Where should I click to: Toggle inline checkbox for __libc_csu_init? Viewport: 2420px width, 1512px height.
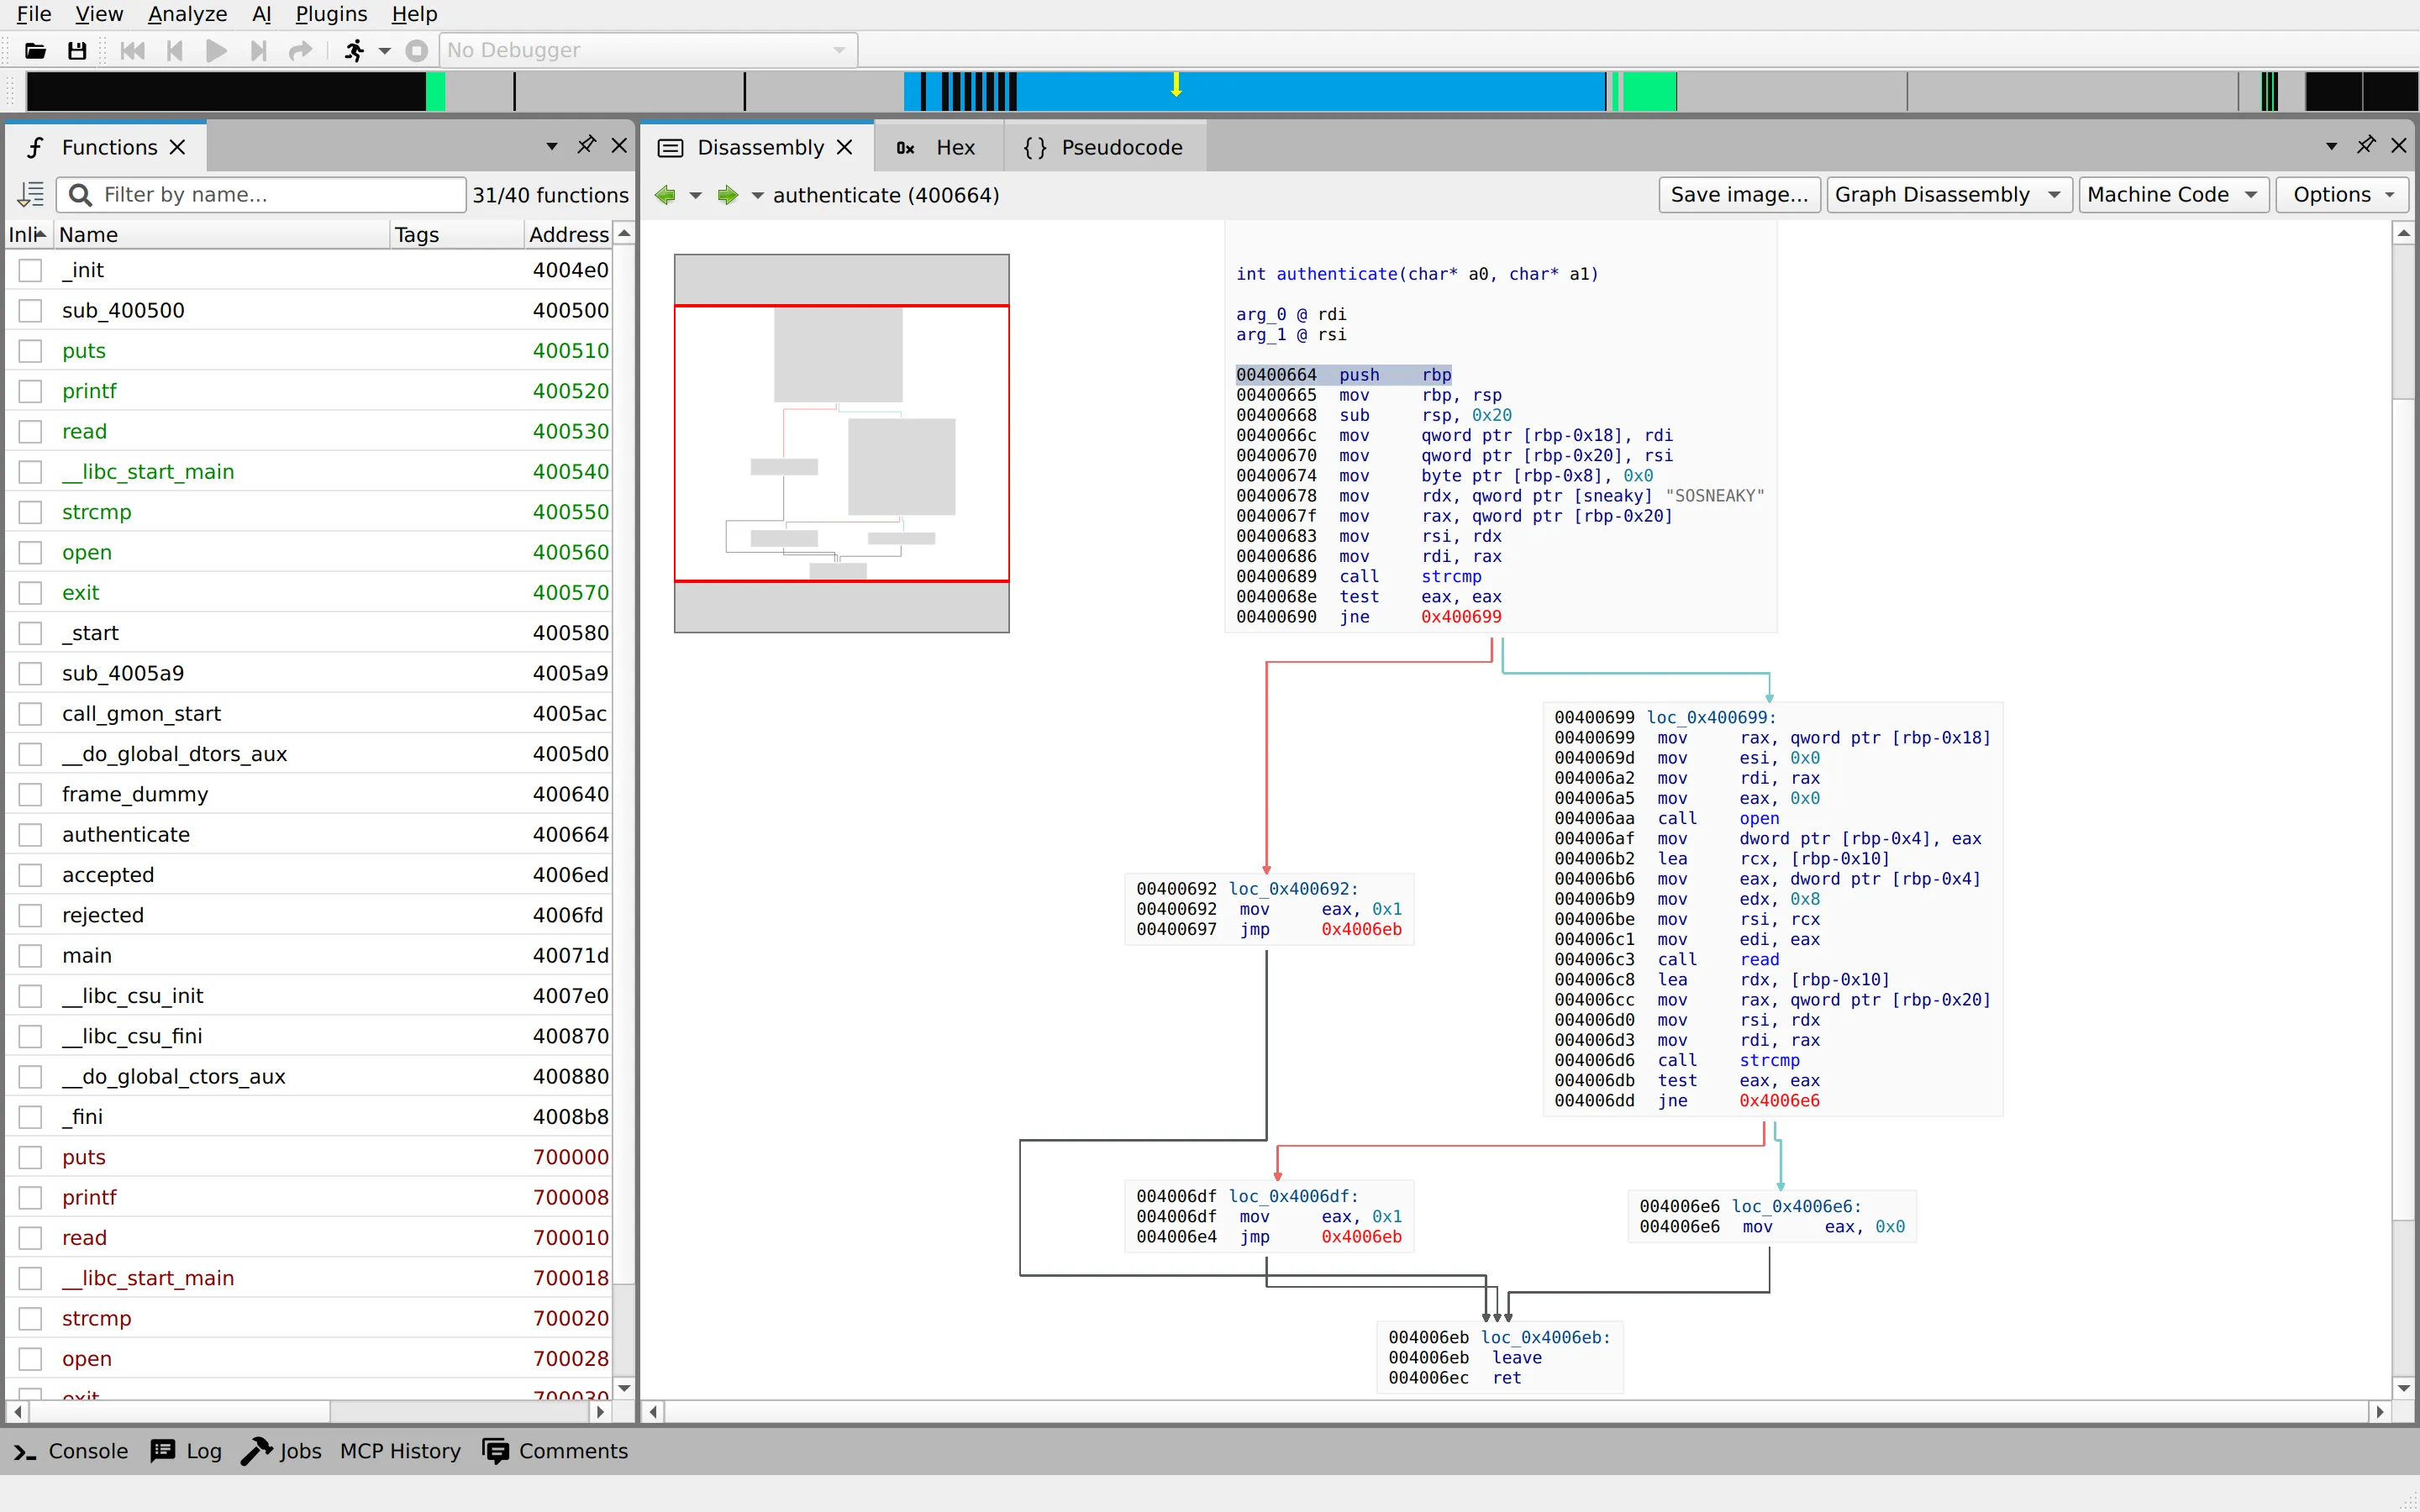pyautogui.click(x=31, y=996)
